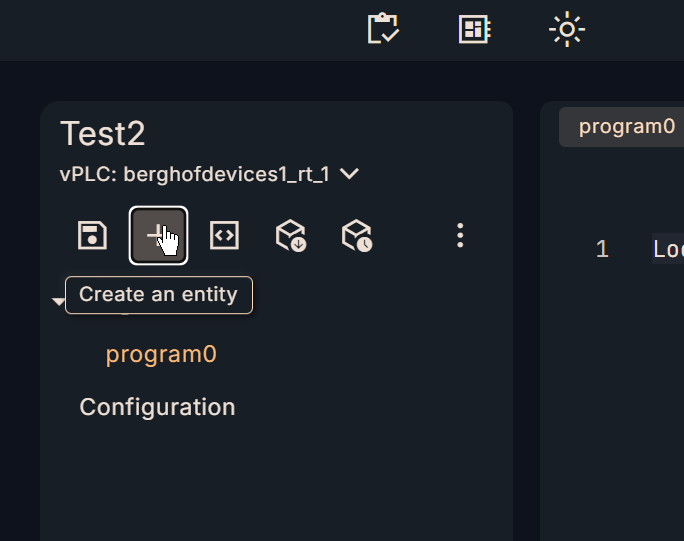Expand the vPLC selector chevron

[x=349, y=174]
